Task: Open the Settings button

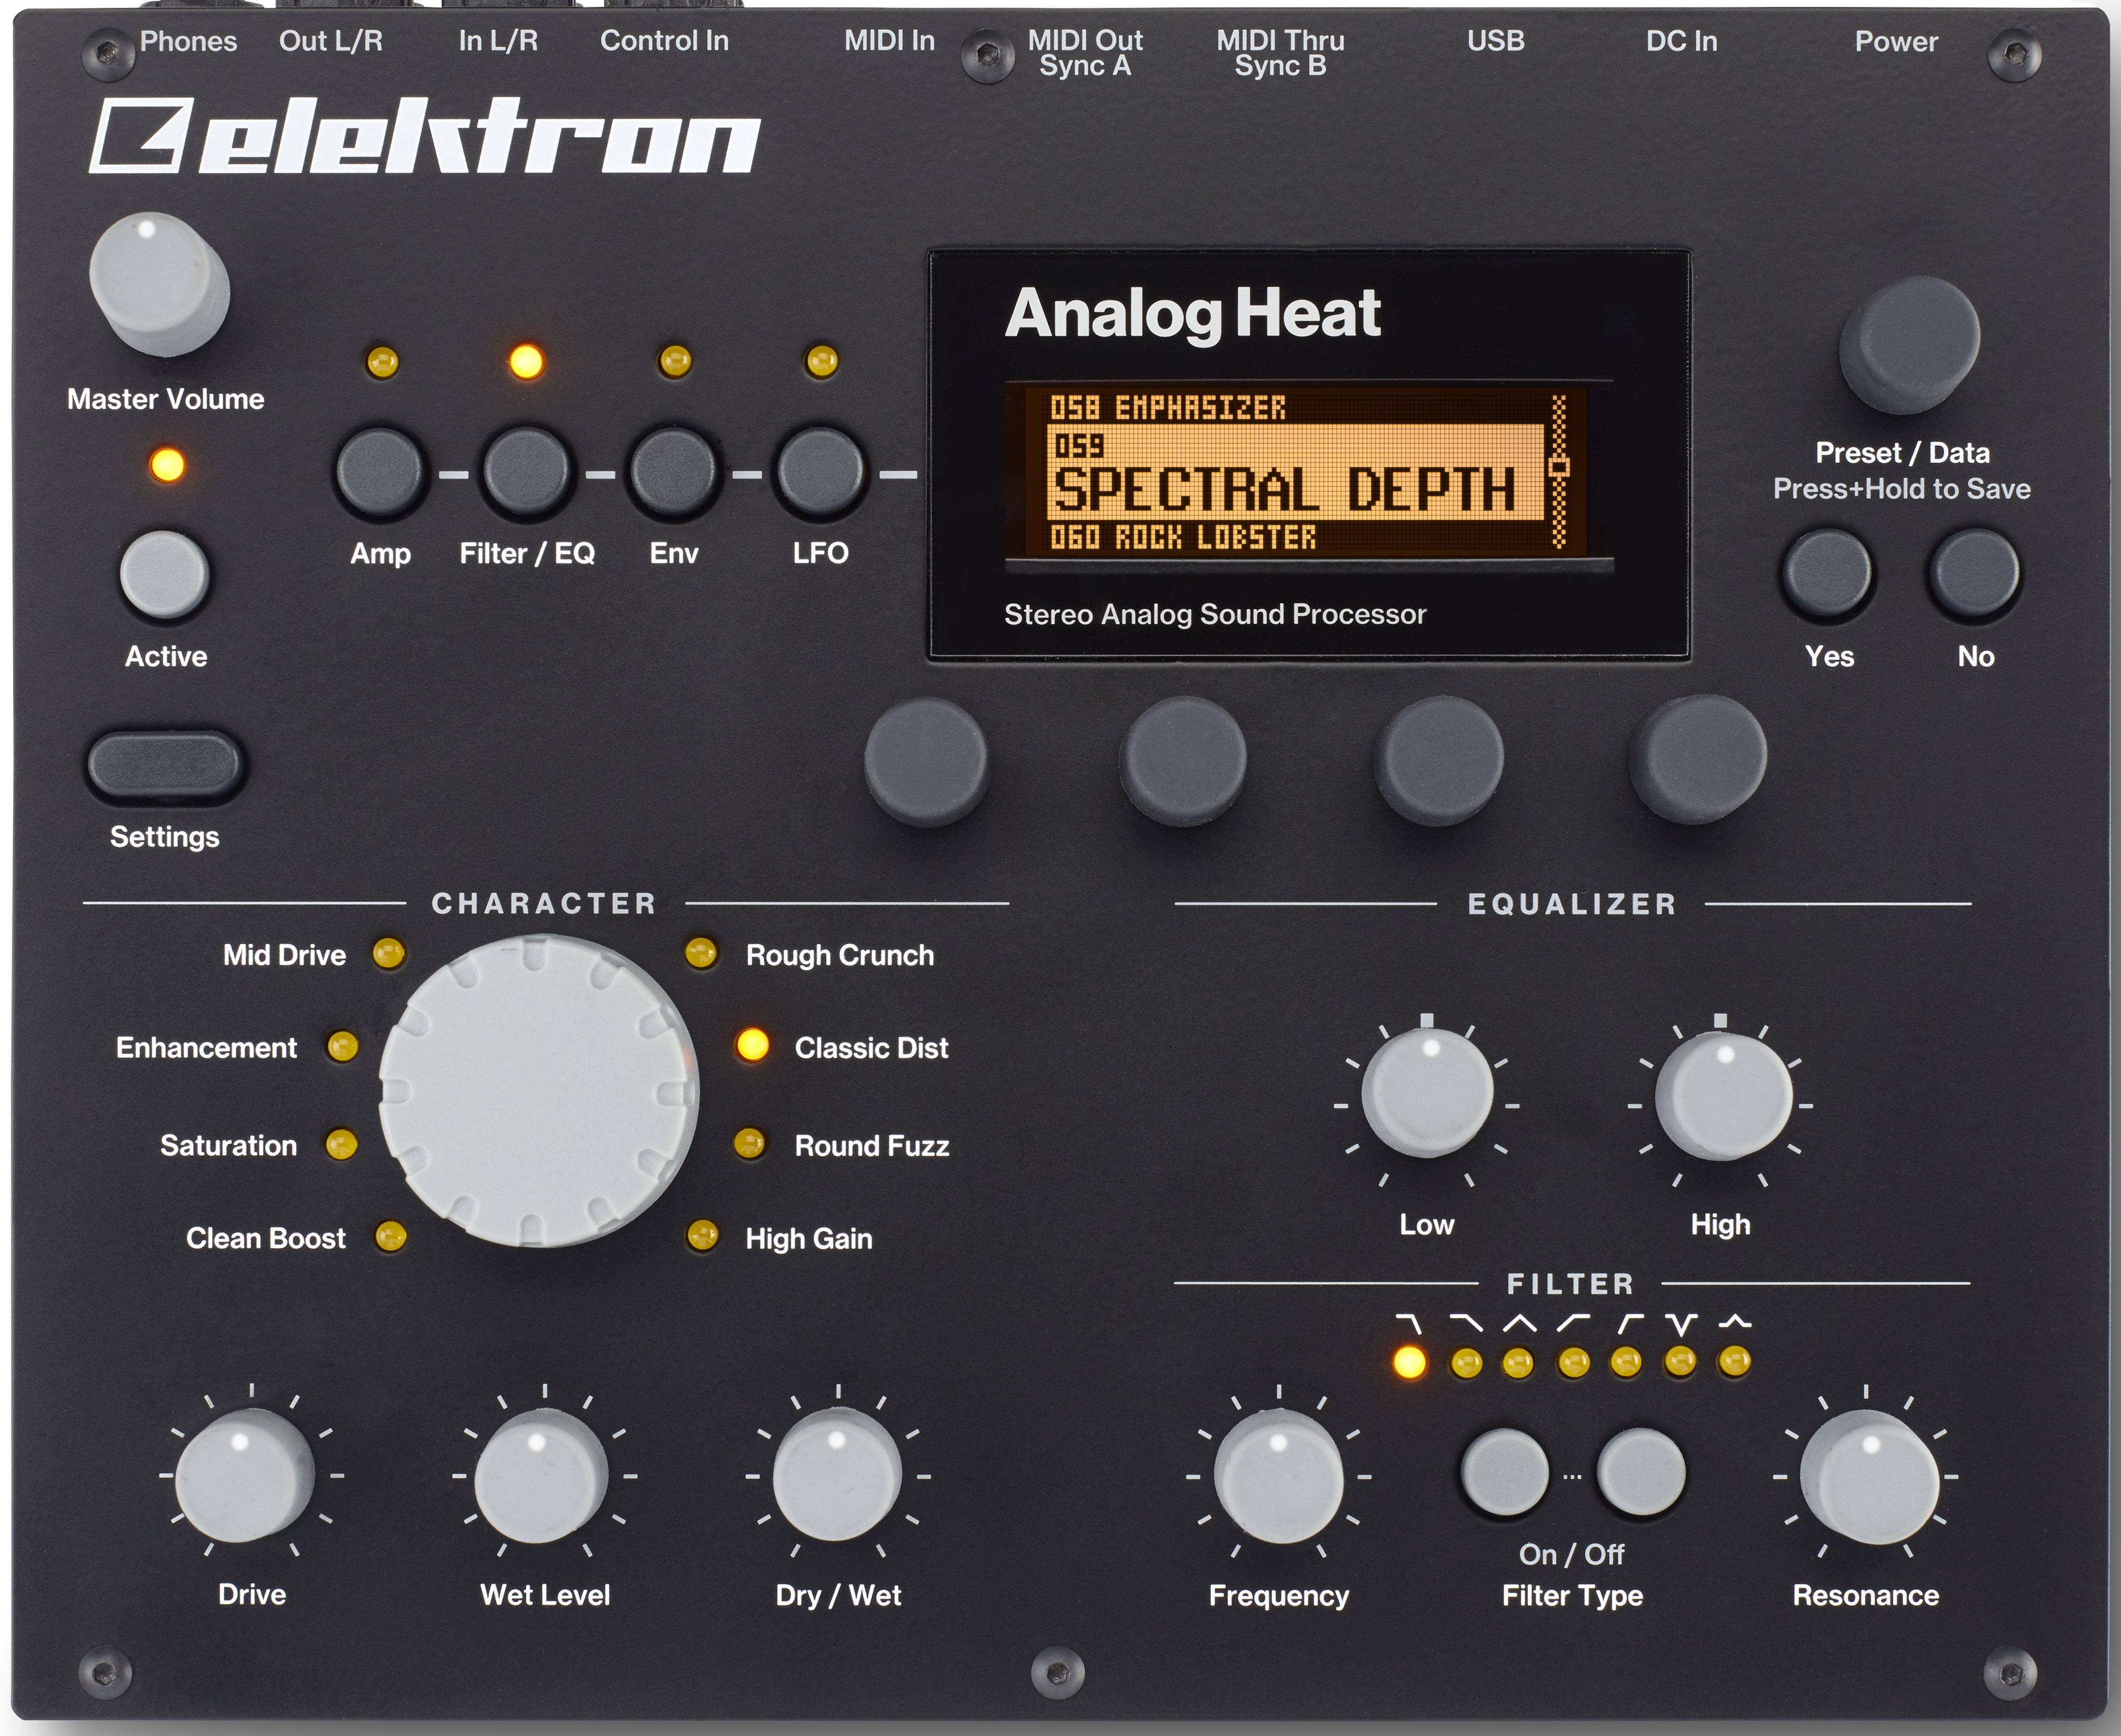Action: pyautogui.click(x=165, y=765)
